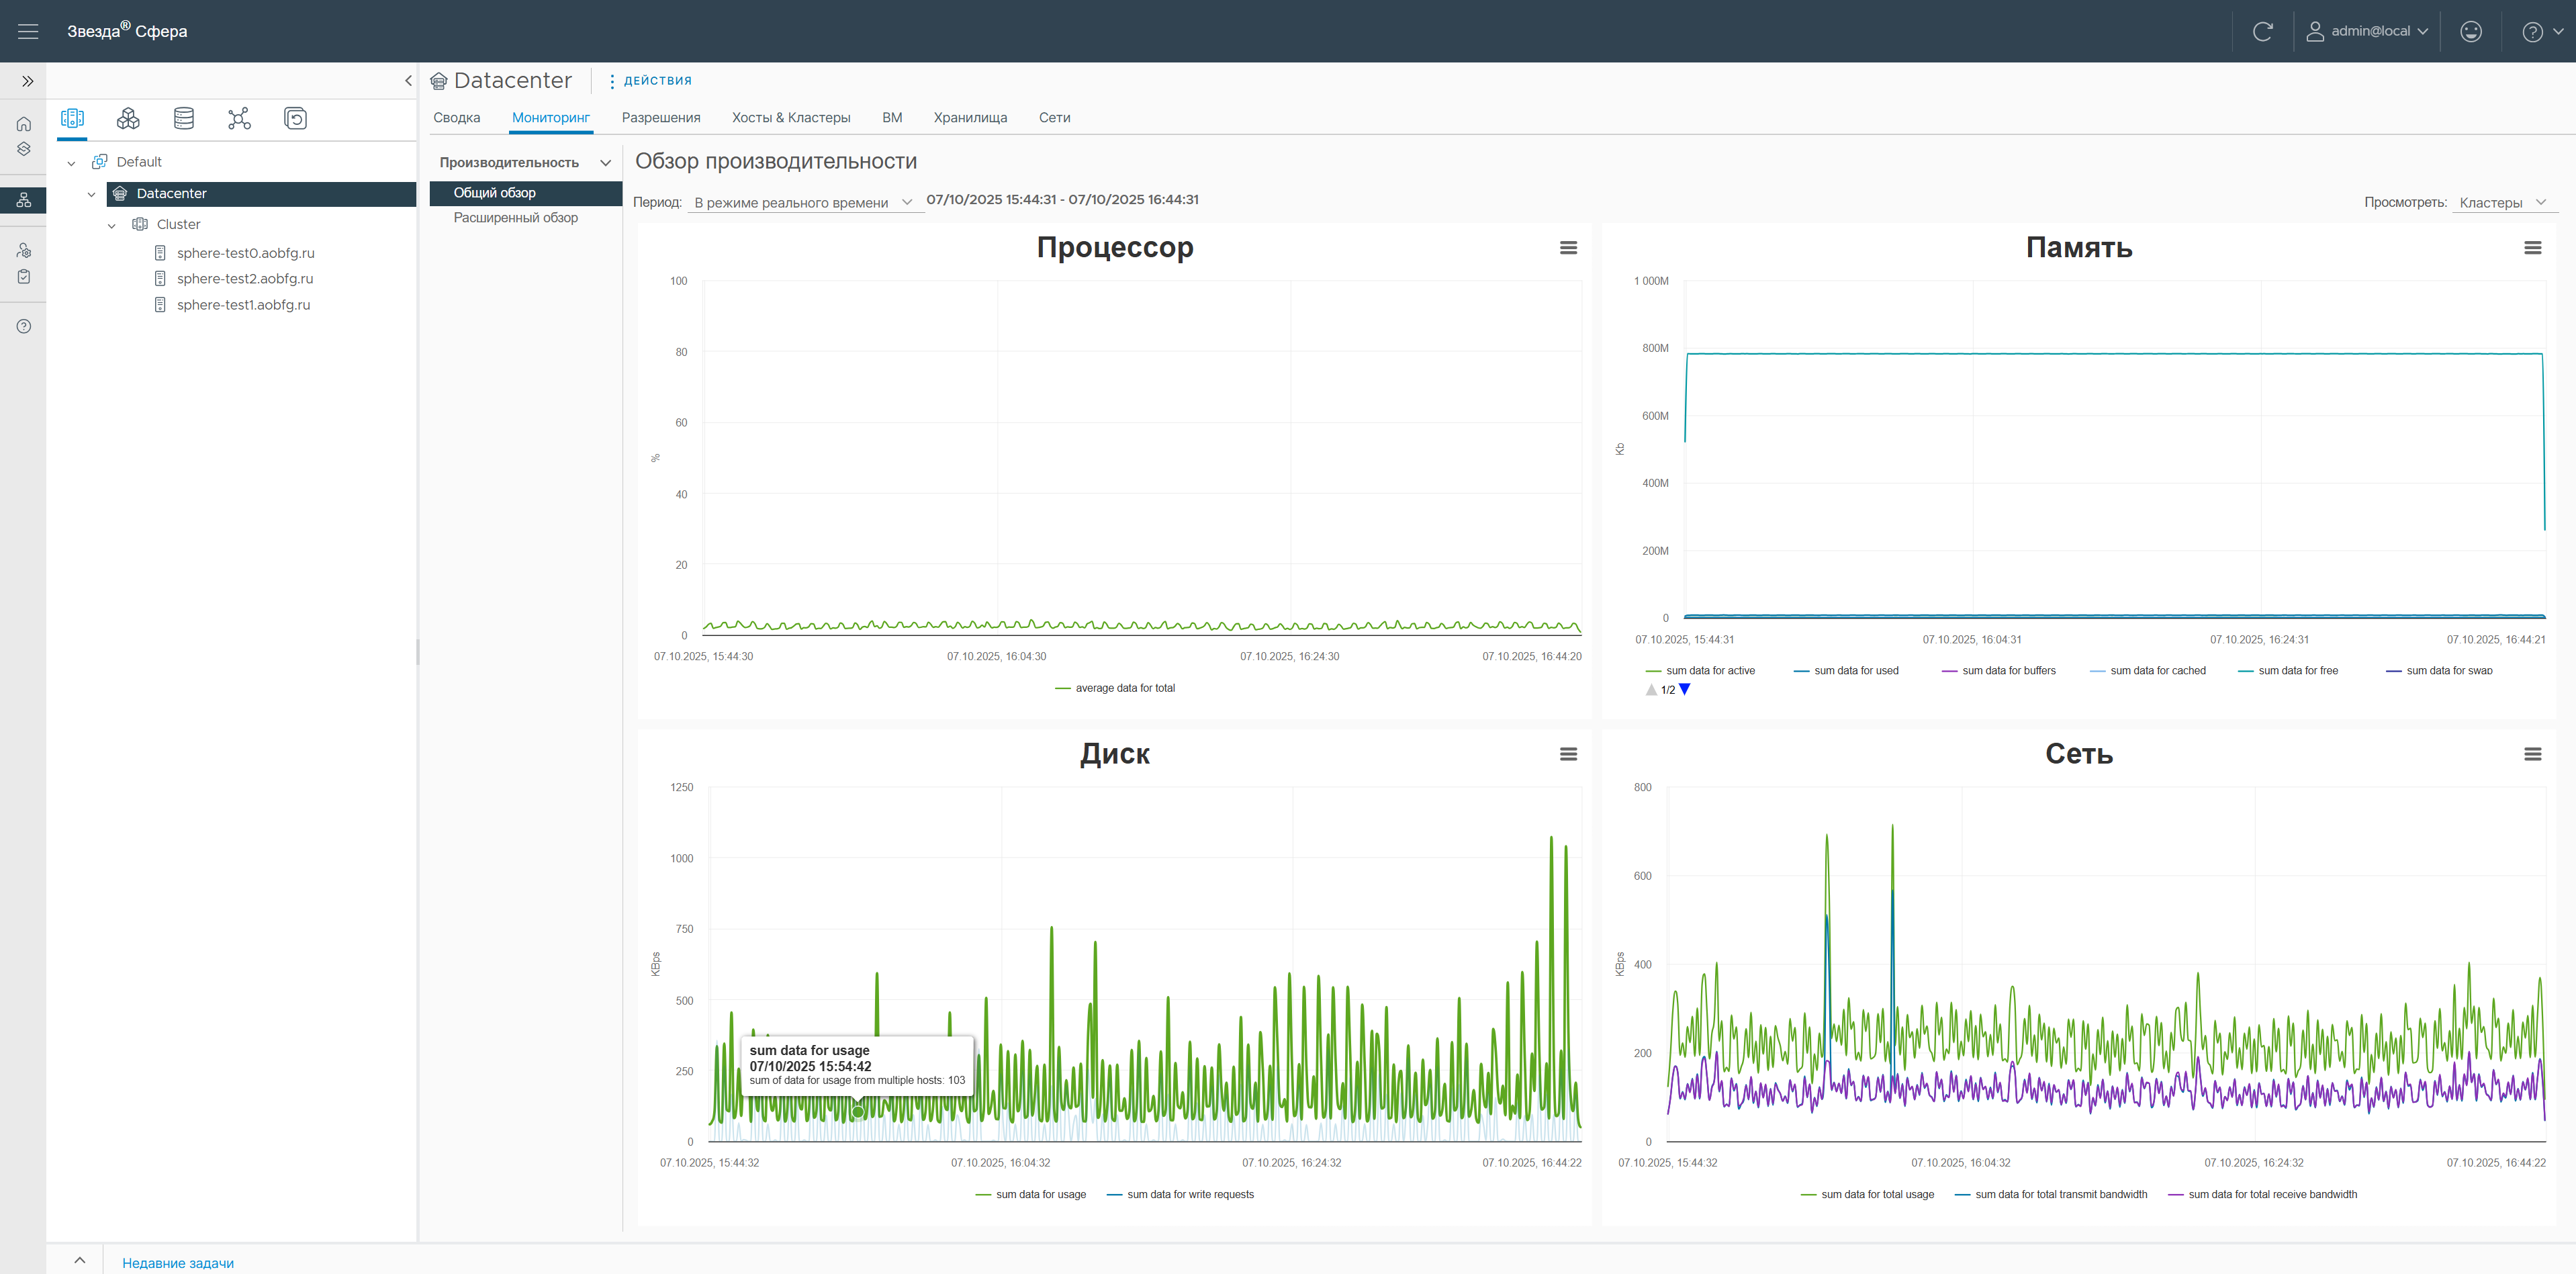
Task: Switch to the Хосты & Кластеры tab
Action: (x=790, y=117)
